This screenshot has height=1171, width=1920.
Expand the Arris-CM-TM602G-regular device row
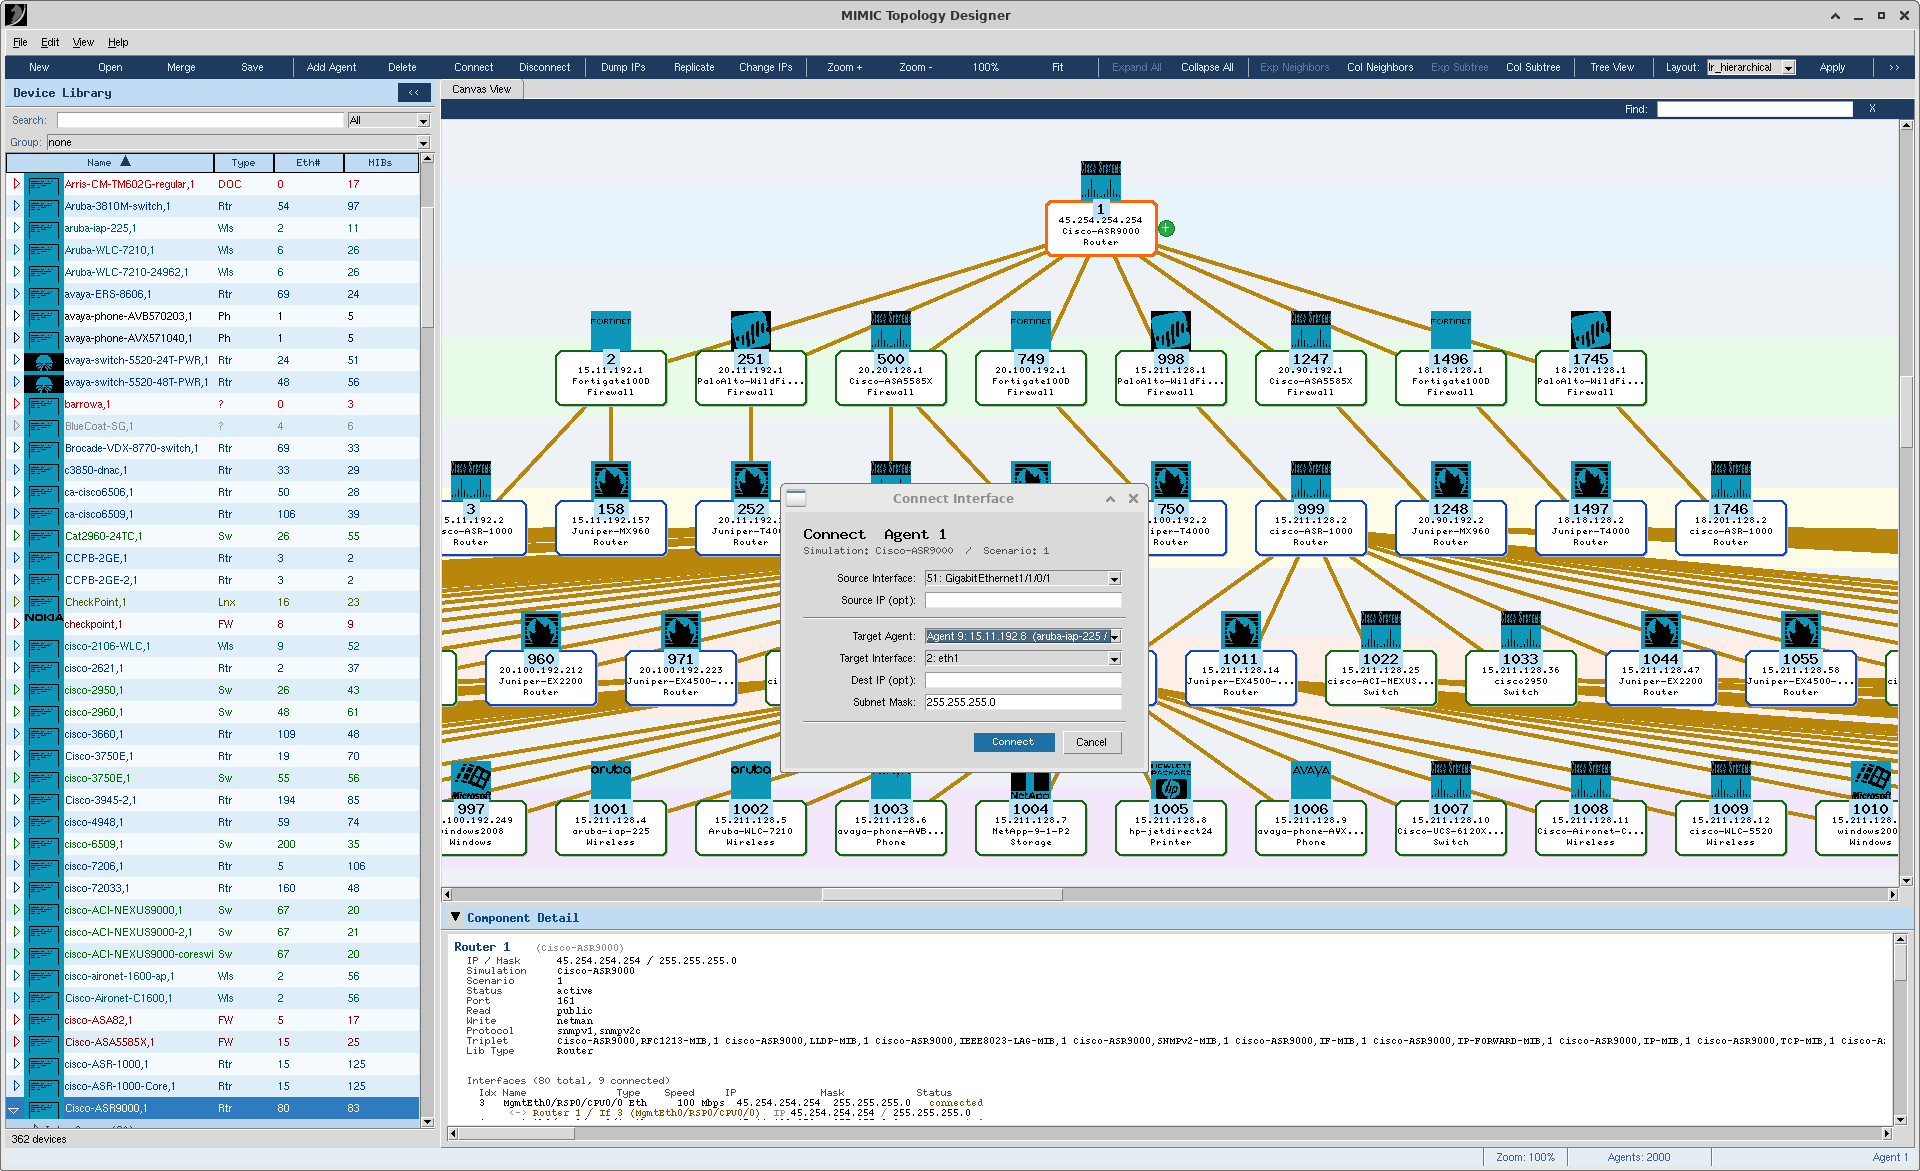[x=16, y=184]
